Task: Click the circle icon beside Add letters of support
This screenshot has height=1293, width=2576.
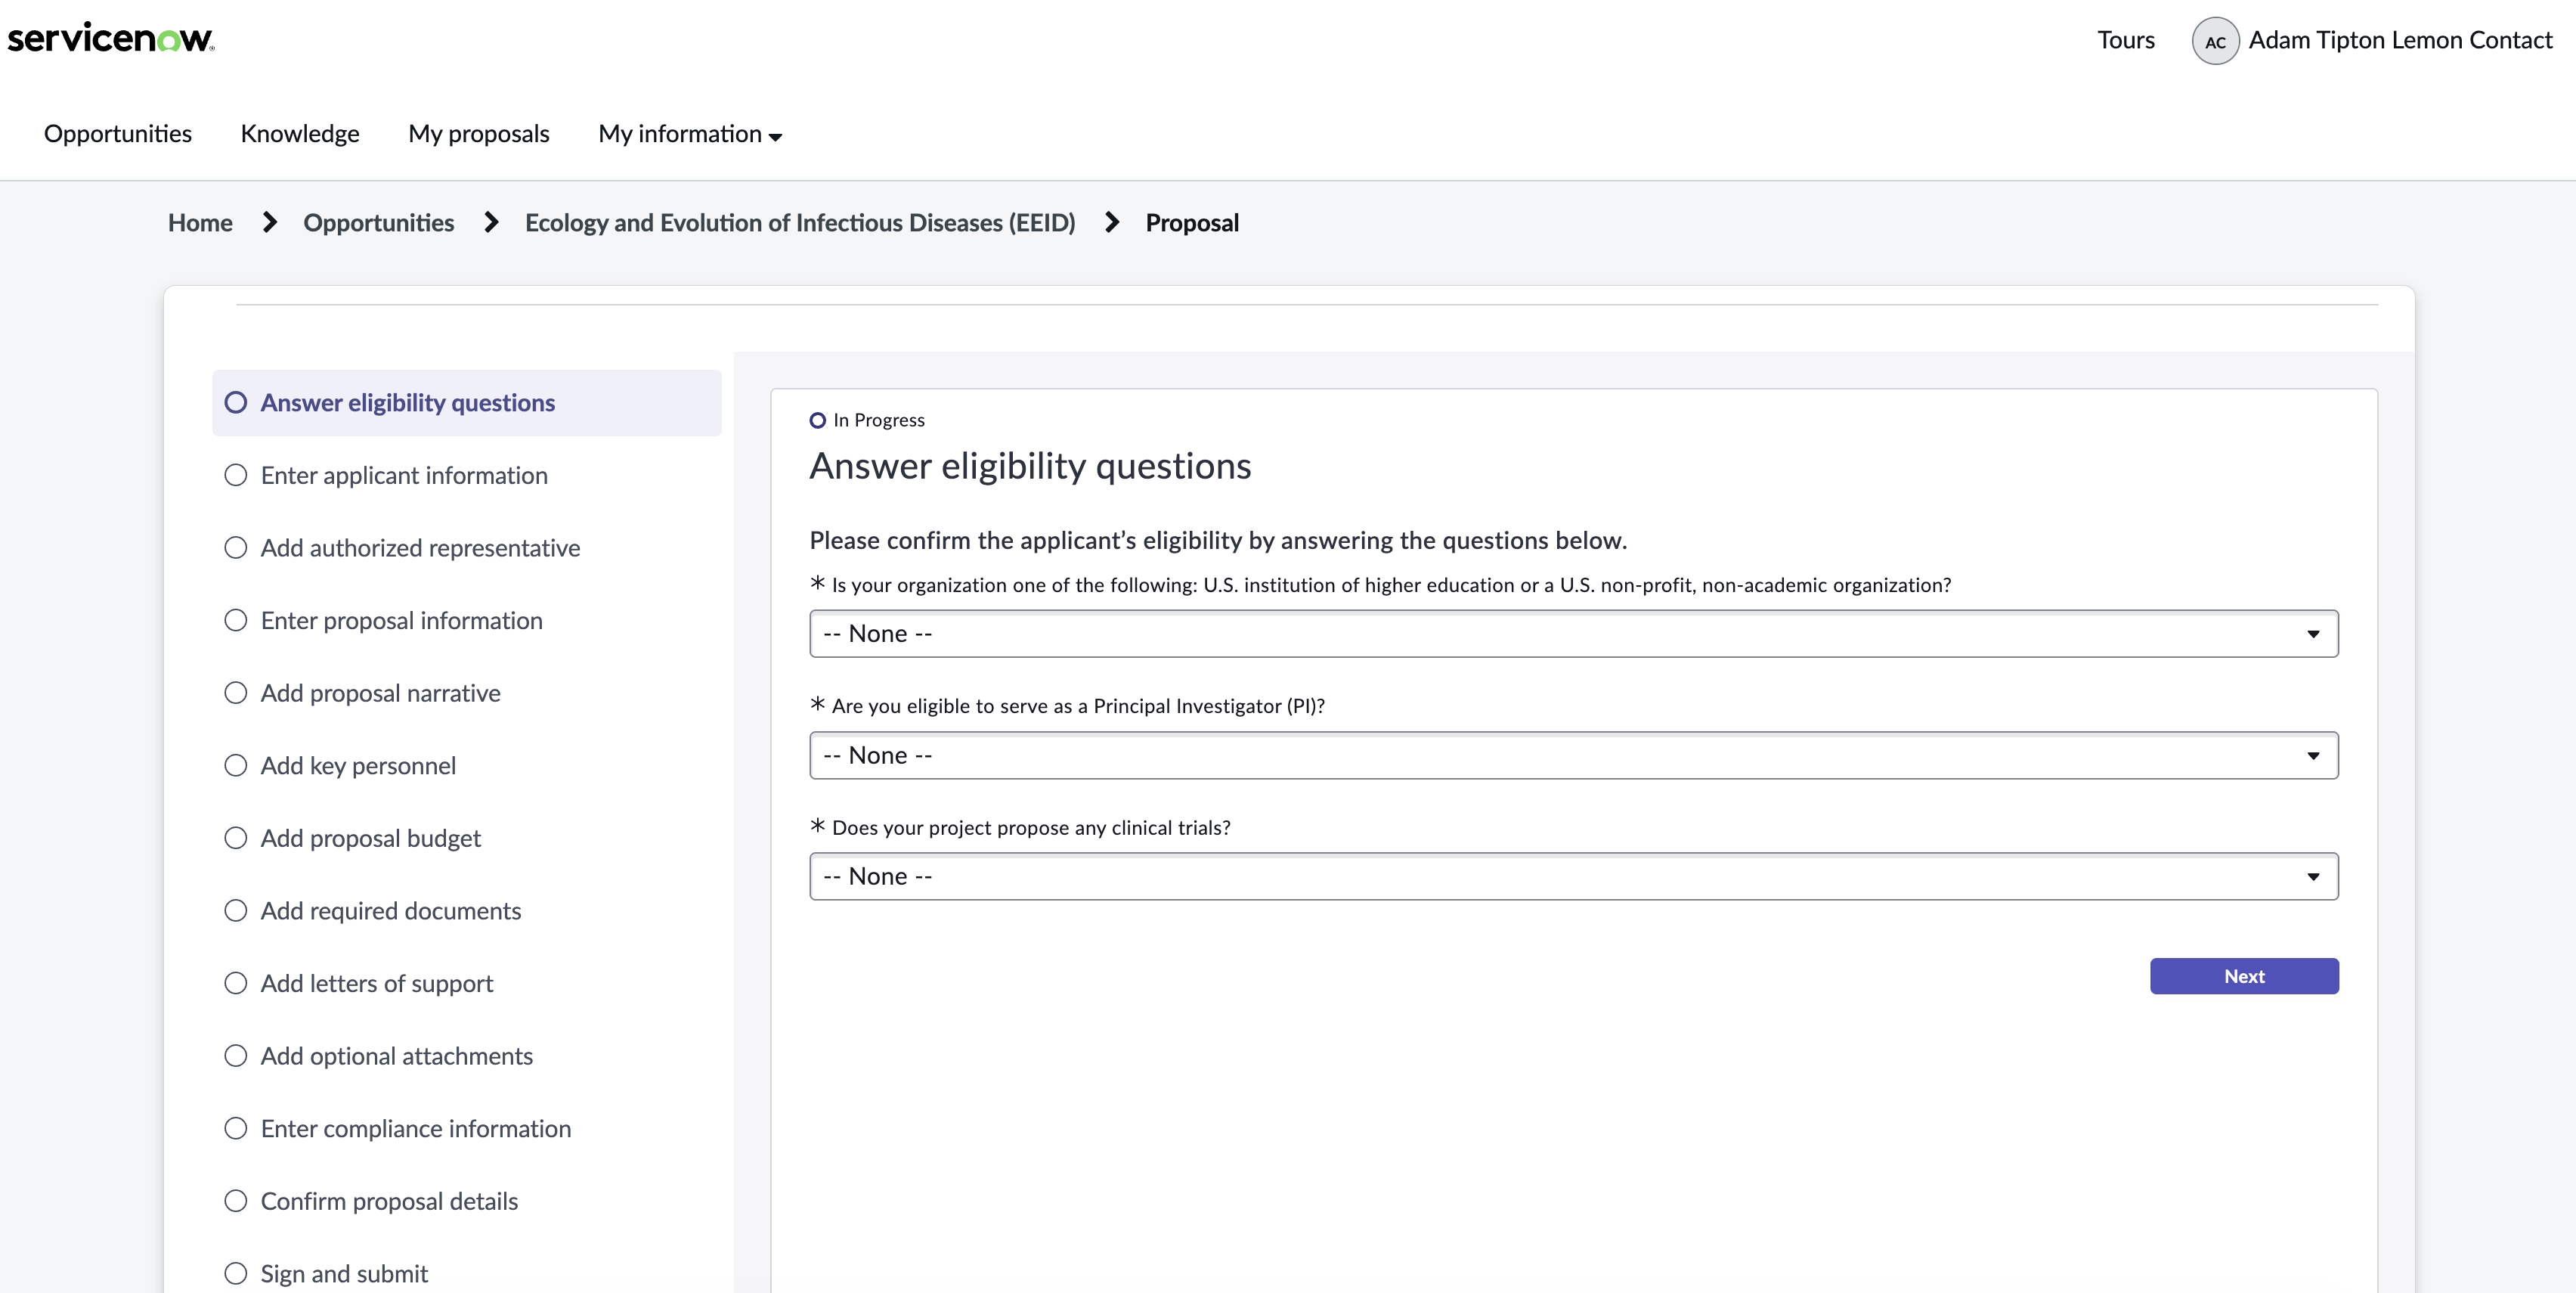Action: click(x=236, y=983)
